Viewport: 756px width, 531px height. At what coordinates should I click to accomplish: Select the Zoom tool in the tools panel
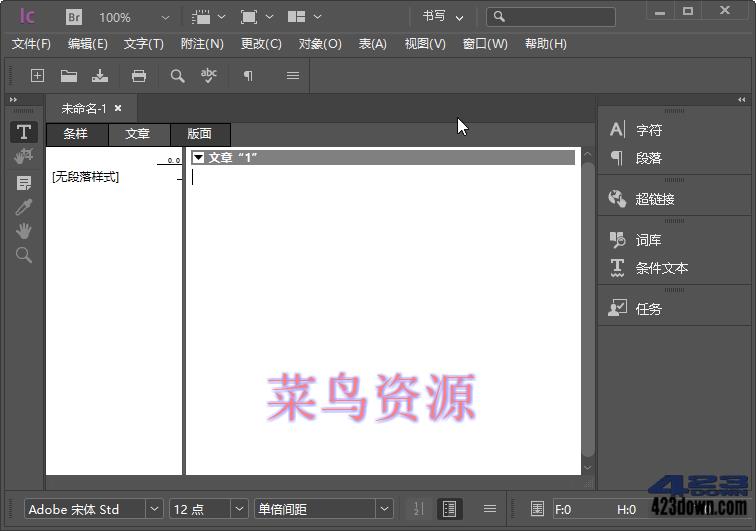click(x=24, y=255)
